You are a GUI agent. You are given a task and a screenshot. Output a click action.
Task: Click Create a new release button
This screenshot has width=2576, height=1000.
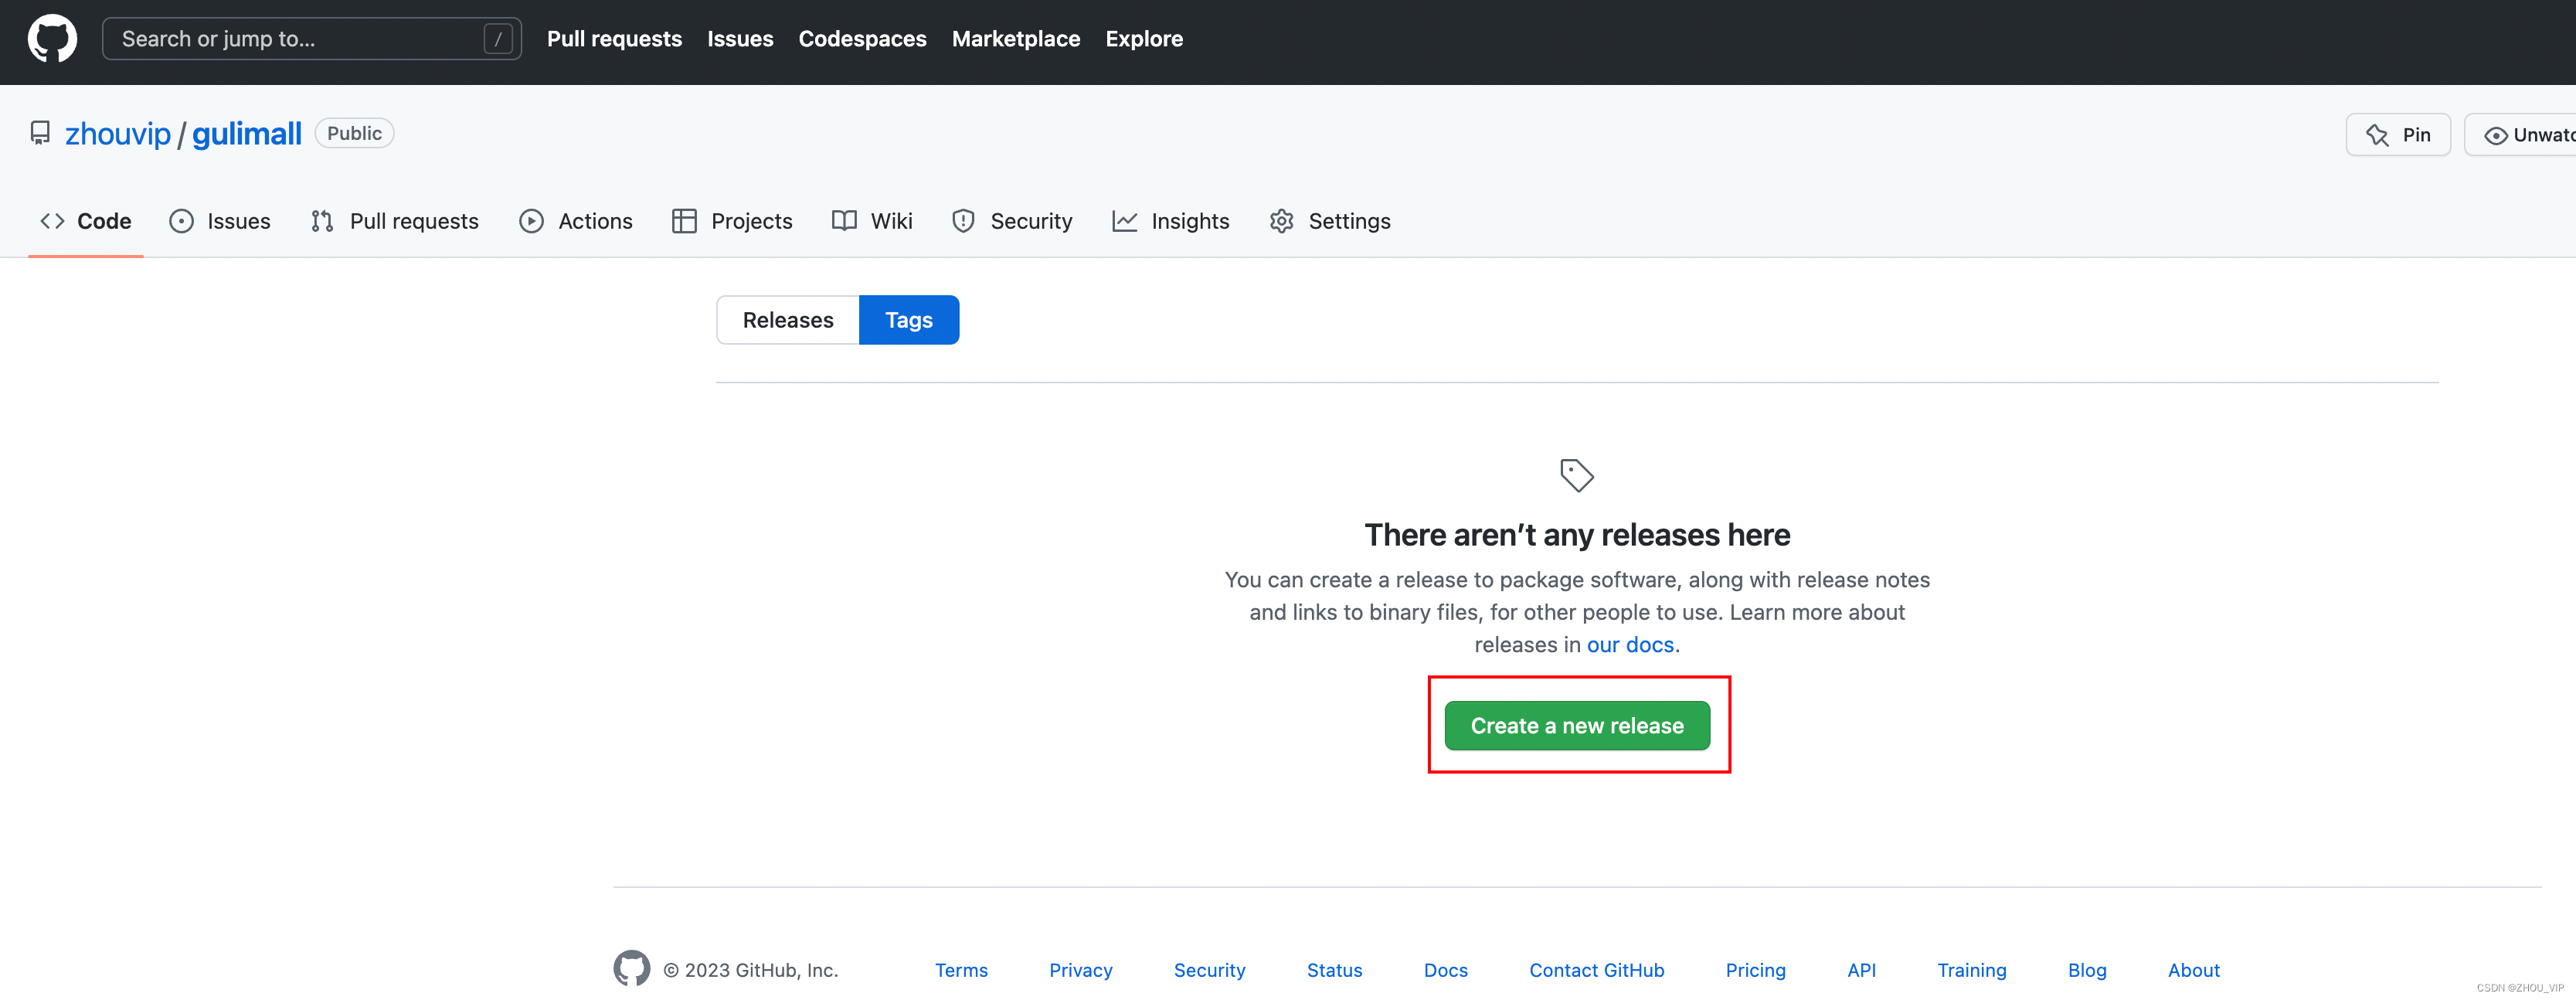[1576, 726]
